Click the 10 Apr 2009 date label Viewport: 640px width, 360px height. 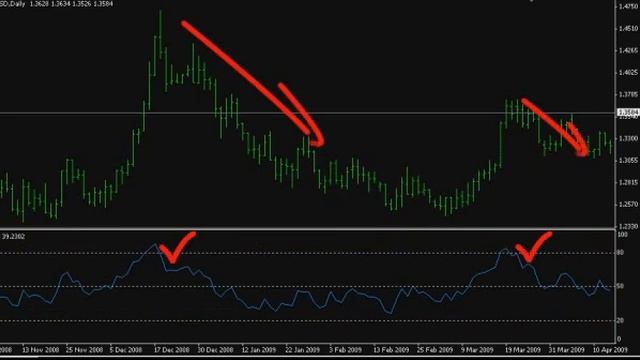(610, 350)
